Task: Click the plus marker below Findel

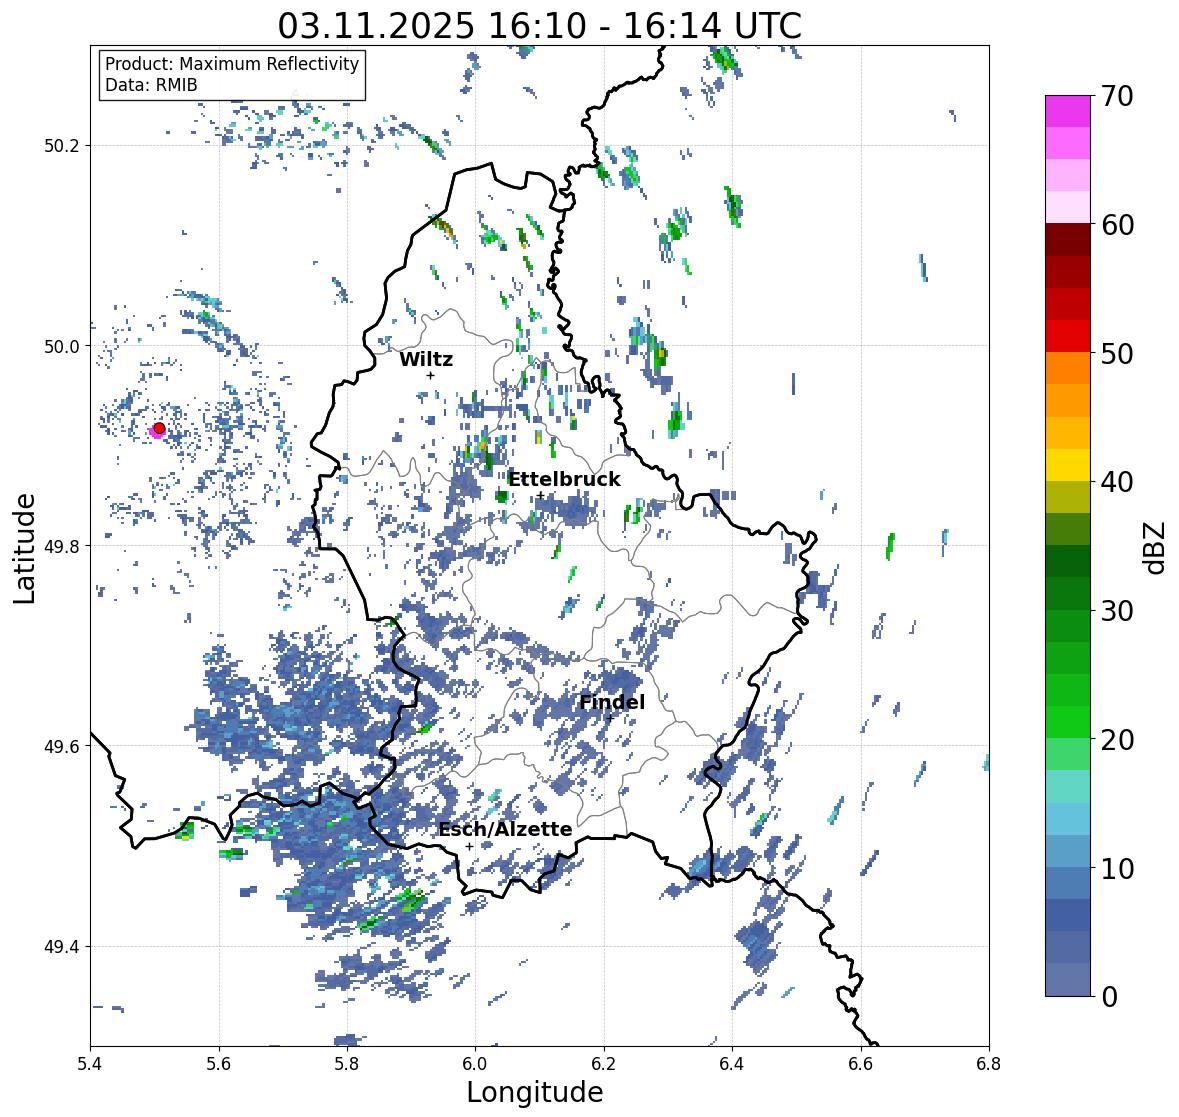Action: pyautogui.click(x=610, y=718)
